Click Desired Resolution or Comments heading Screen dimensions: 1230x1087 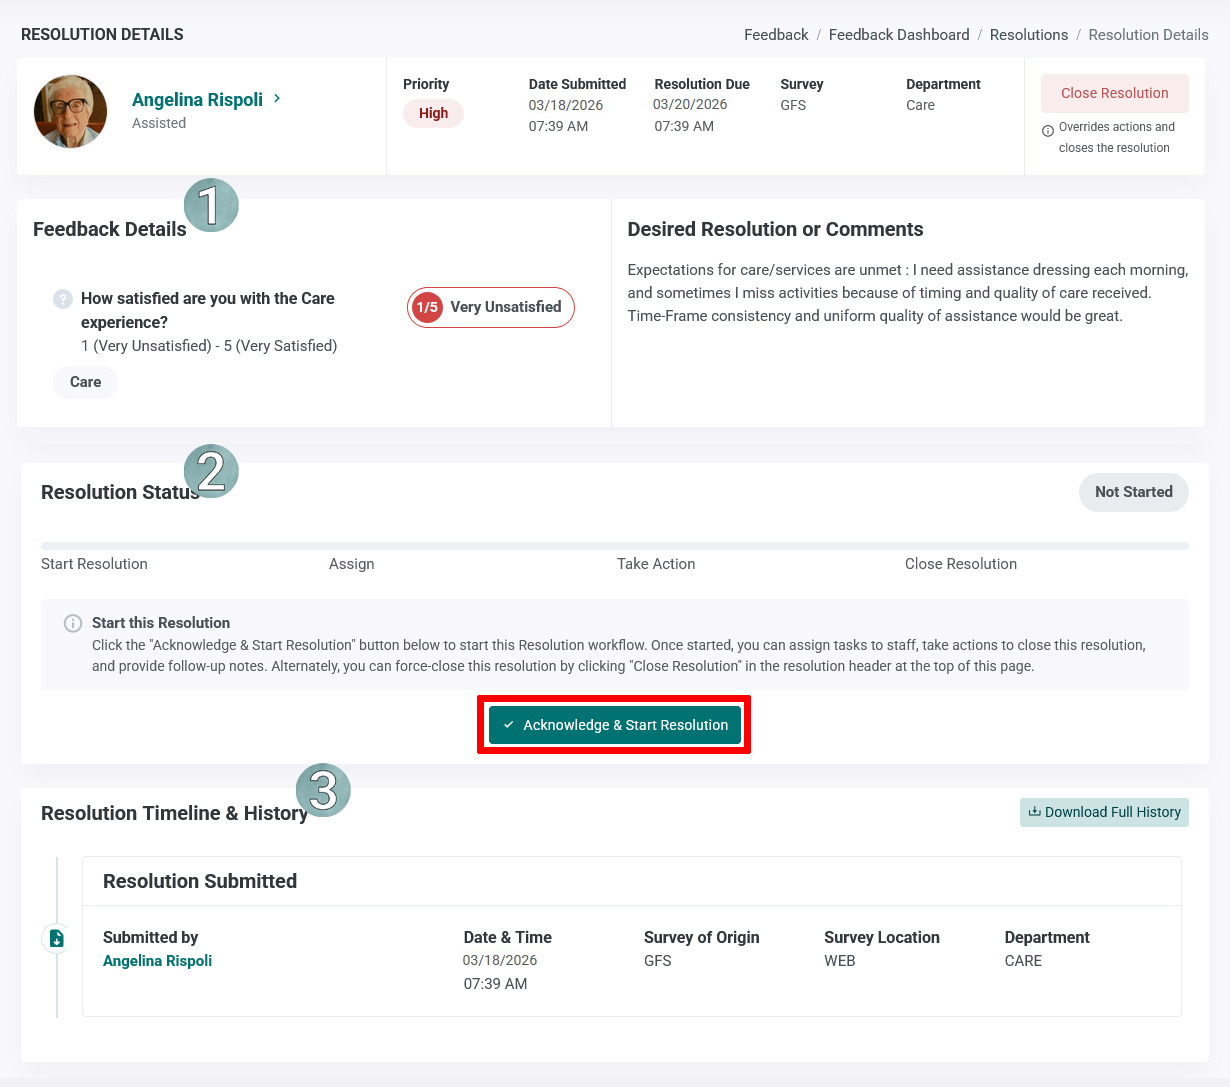775,229
